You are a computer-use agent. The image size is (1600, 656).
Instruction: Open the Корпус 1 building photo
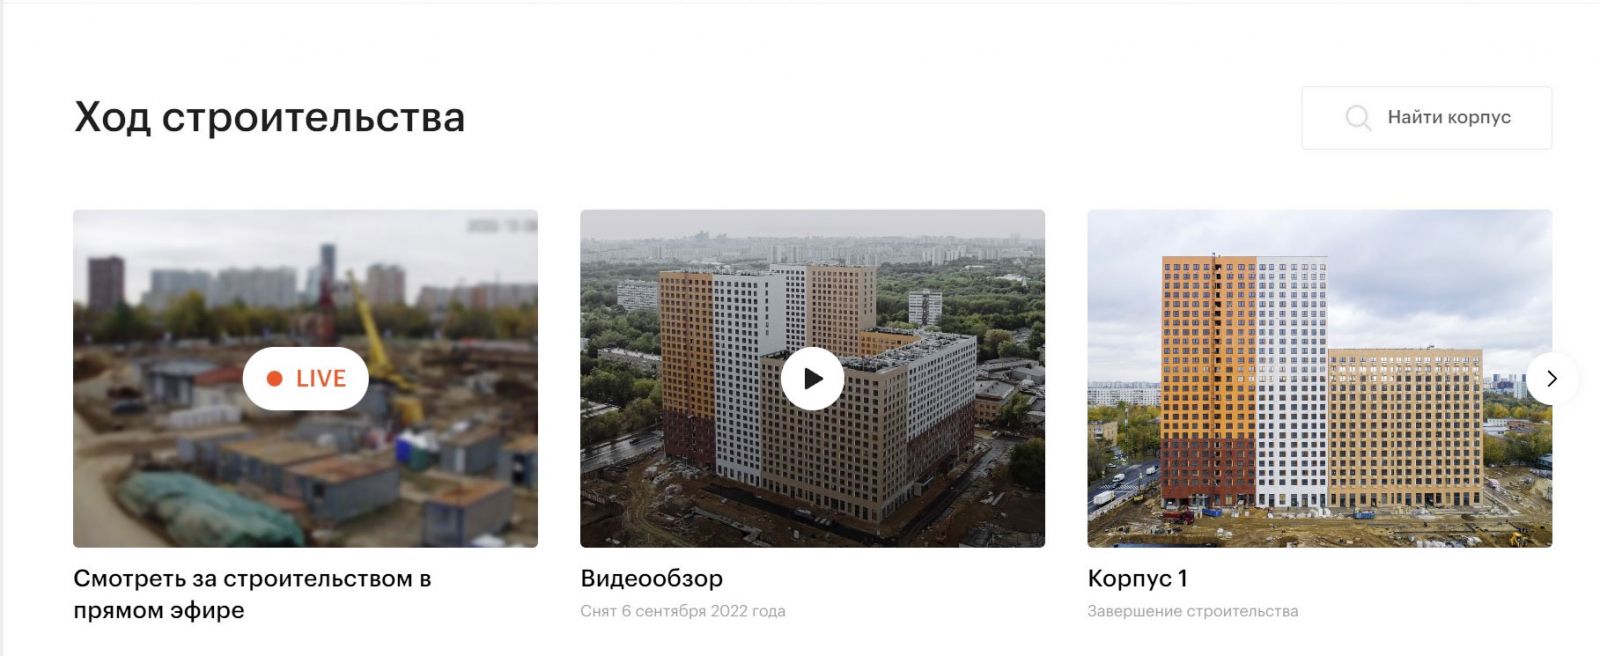(x=1319, y=378)
